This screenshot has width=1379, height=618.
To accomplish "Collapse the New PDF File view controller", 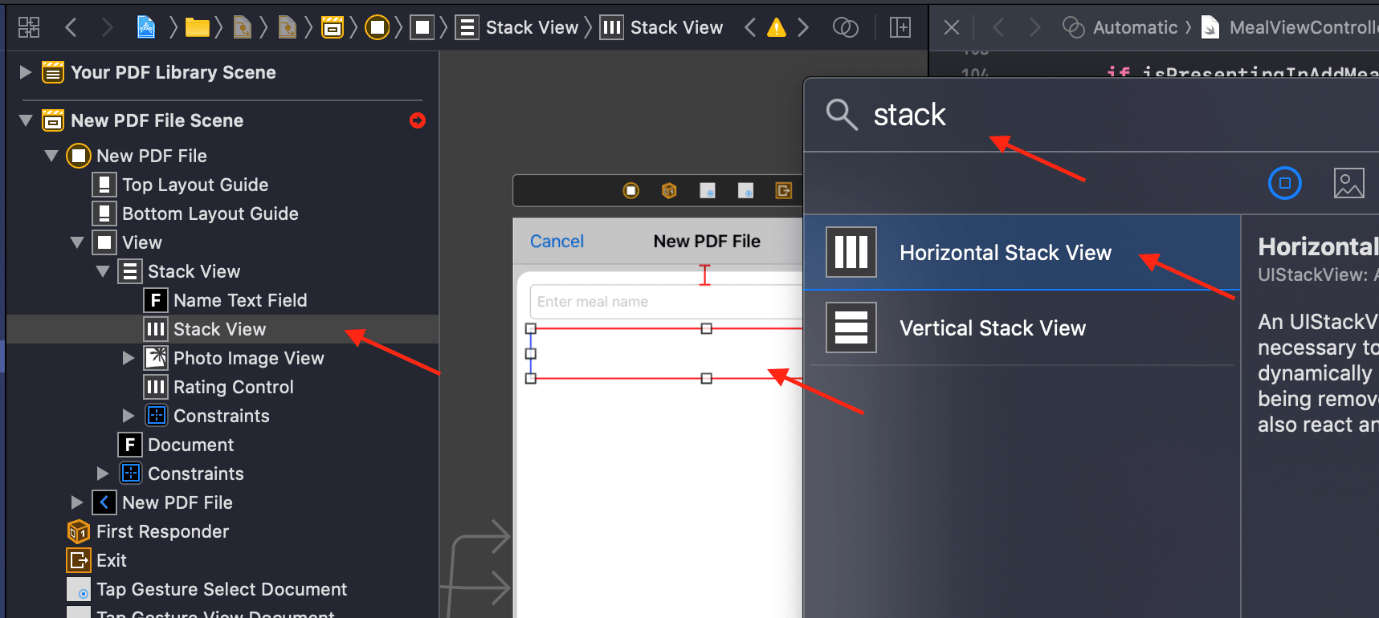I will [x=51, y=155].
